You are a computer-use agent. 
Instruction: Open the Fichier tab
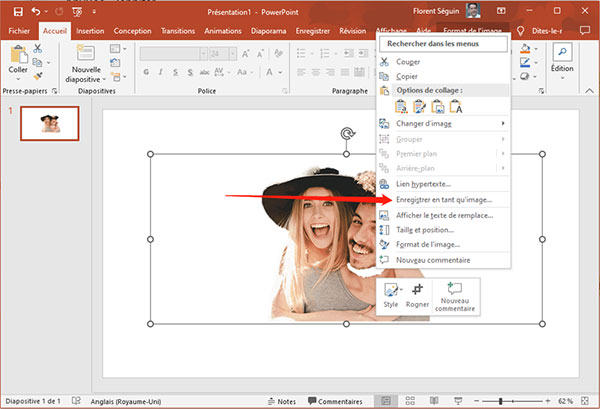coord(19,31)
